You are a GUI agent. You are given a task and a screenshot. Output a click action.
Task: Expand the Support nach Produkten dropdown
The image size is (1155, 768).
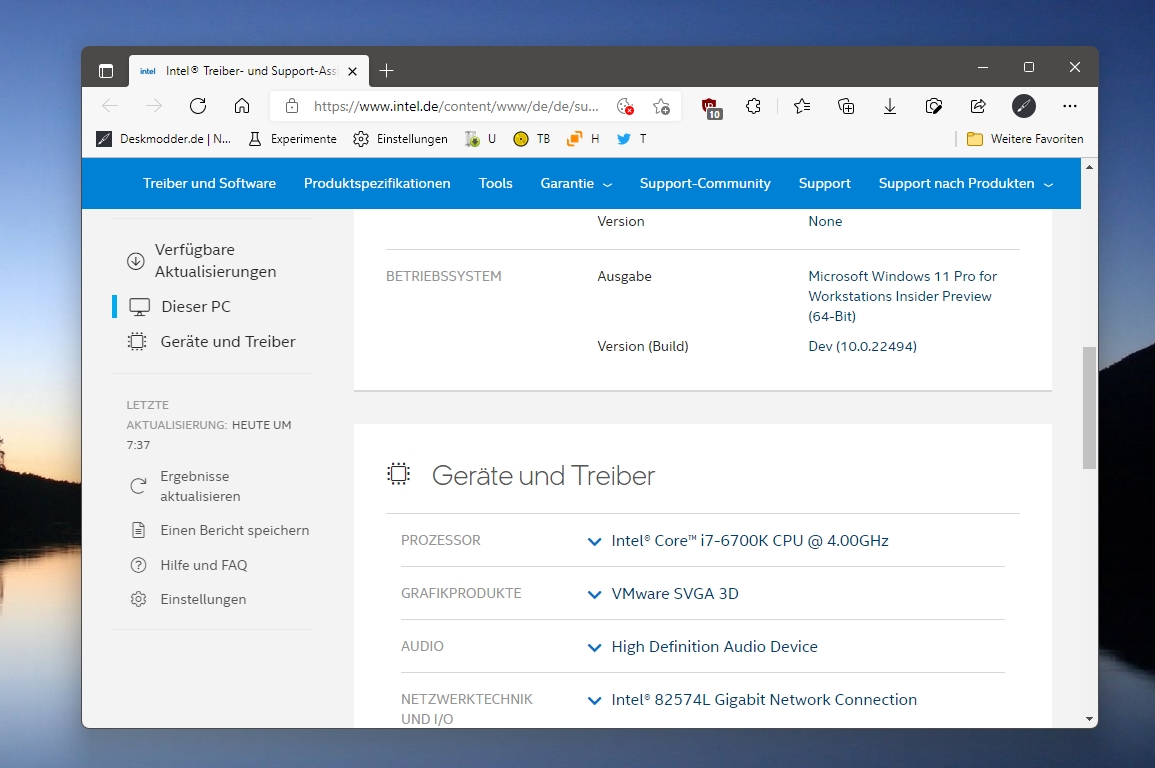[x=966, y=183]
